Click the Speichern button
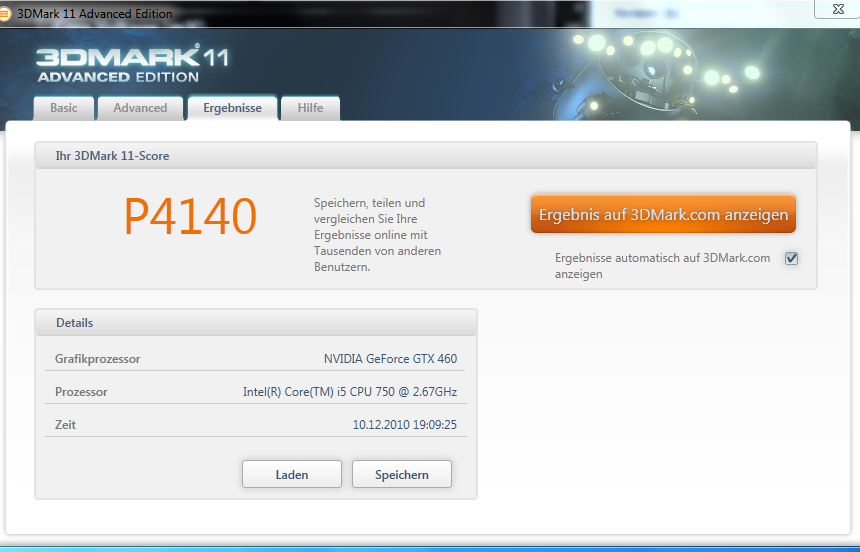860x552 pixels. [x=402, y=475]
